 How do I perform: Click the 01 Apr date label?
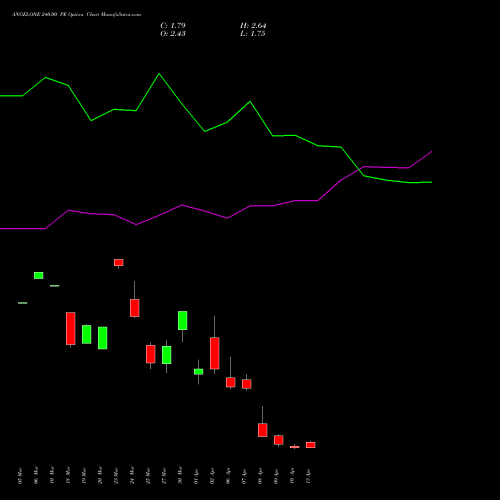[x=196, y=477]
